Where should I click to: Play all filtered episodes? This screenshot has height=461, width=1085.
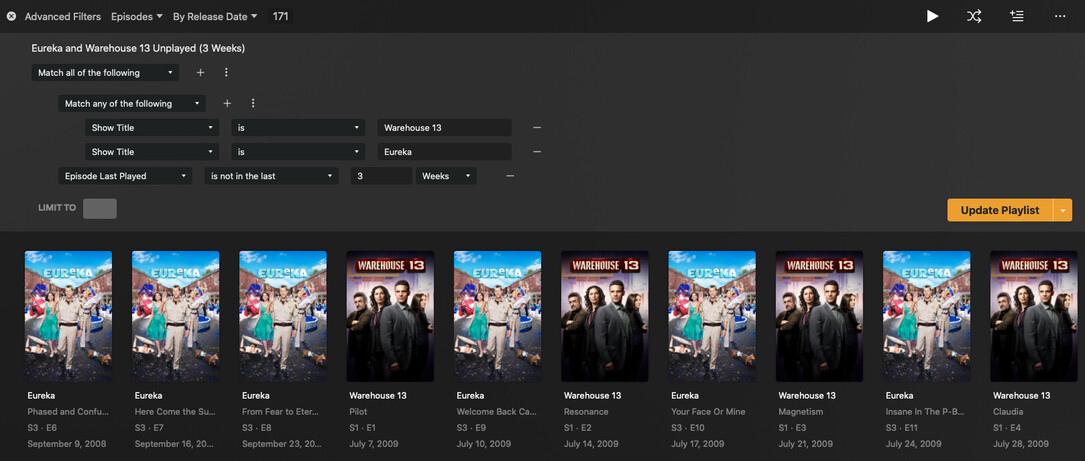click(x=933, y=16)
